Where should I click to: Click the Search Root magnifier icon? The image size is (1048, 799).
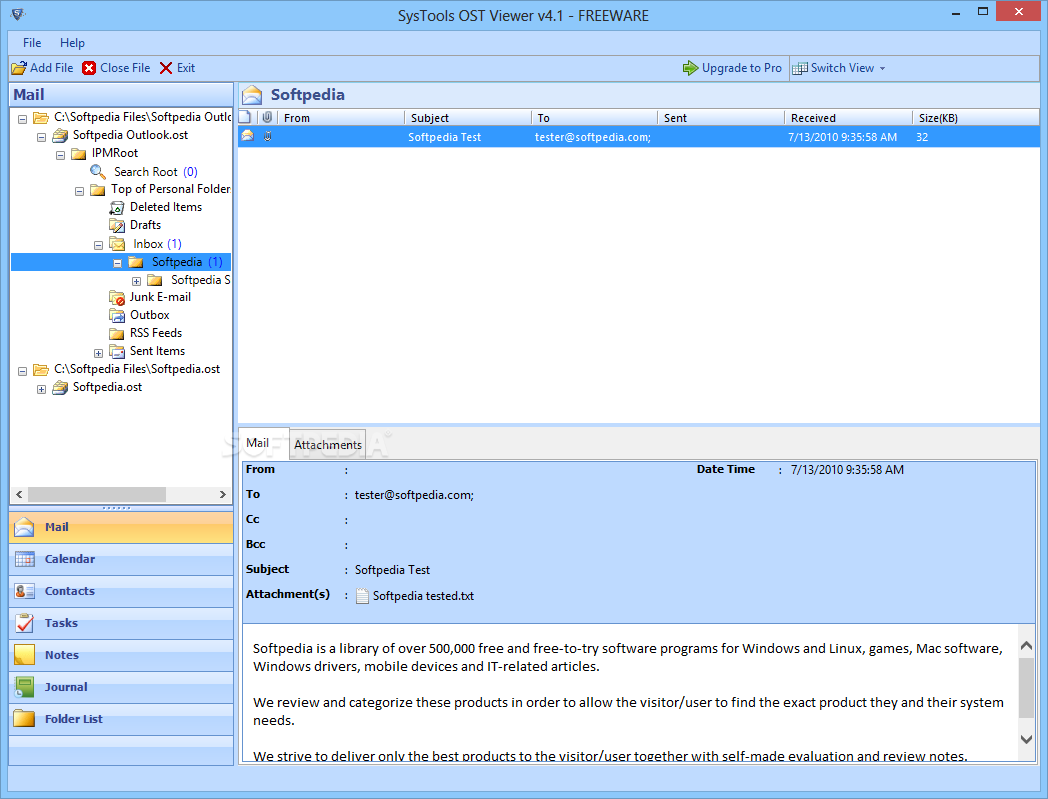pos(98,172)
